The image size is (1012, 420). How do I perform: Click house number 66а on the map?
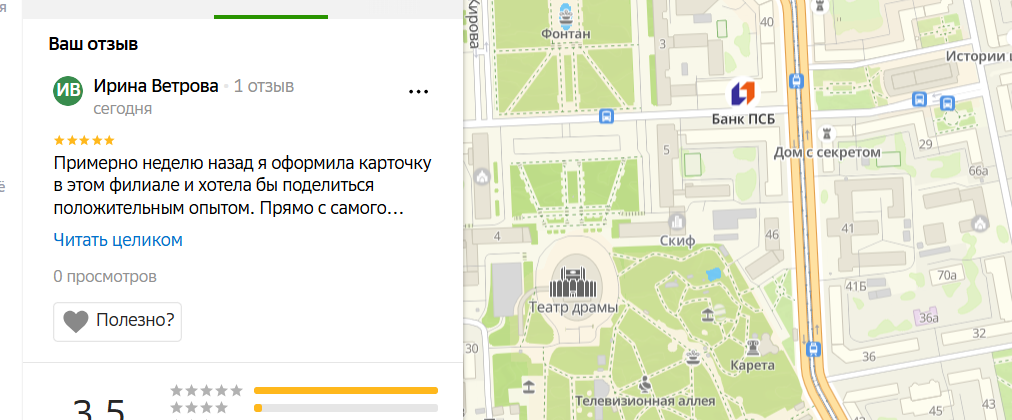point(978,171)
